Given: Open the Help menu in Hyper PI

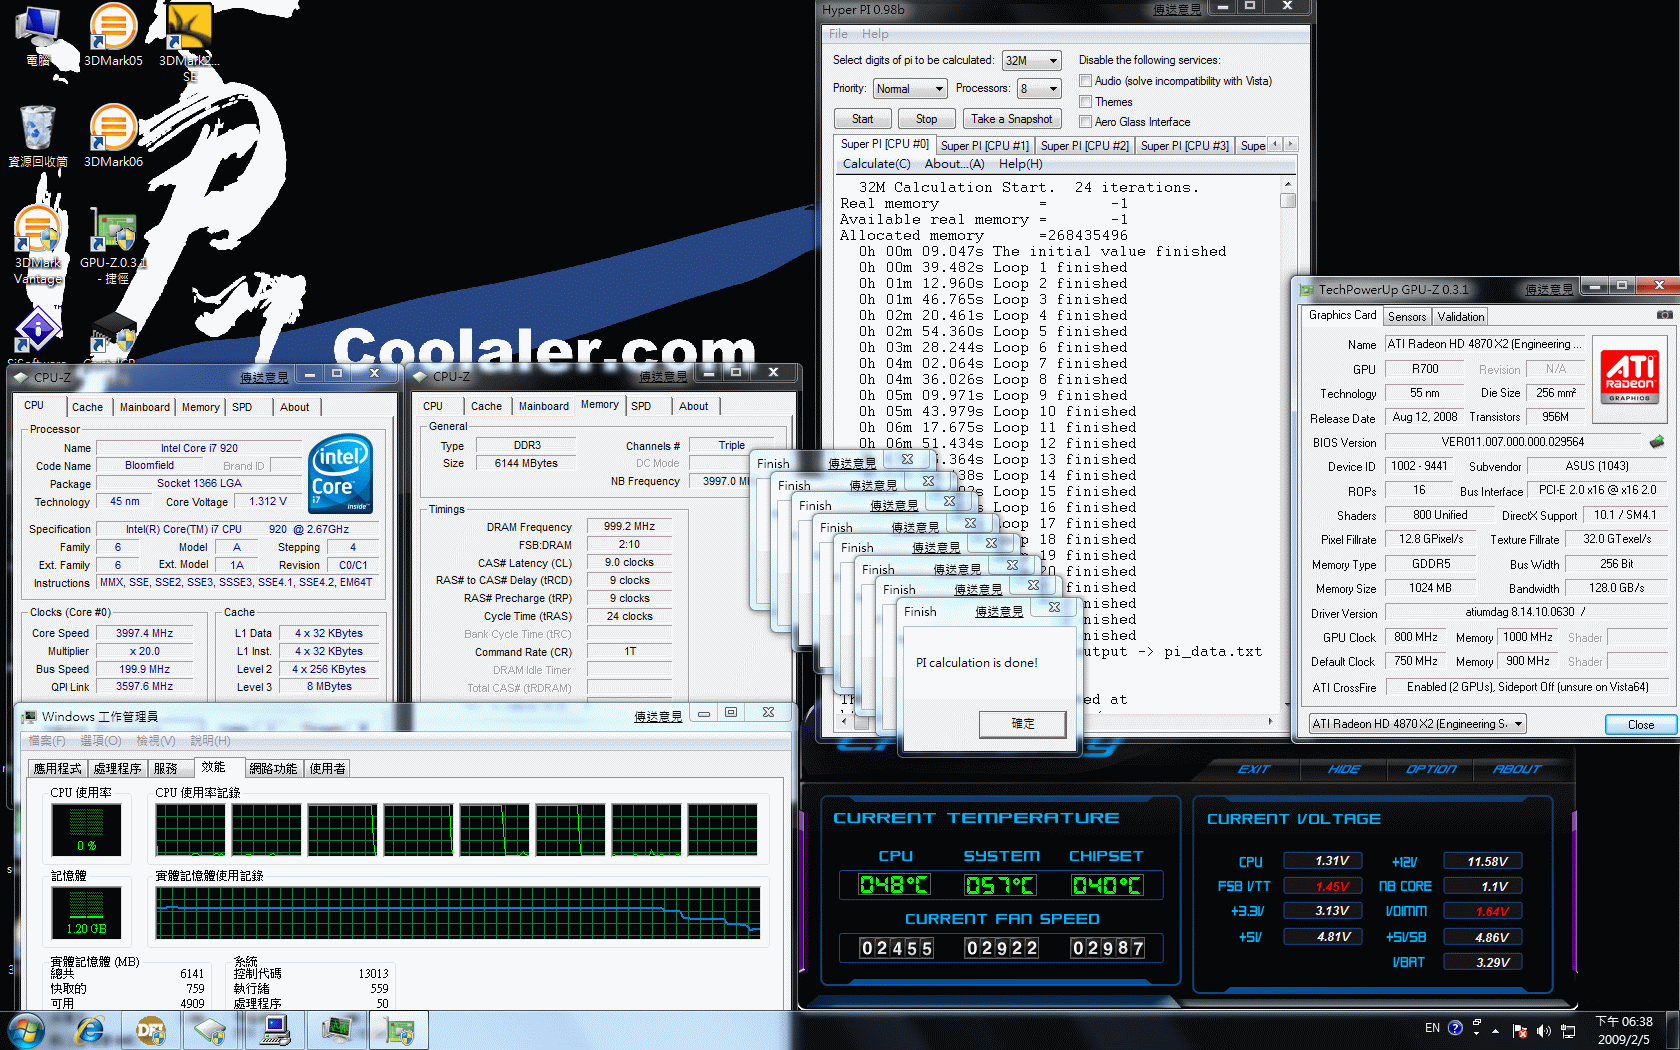Looking at the screenshot, I should click(875, 34).
